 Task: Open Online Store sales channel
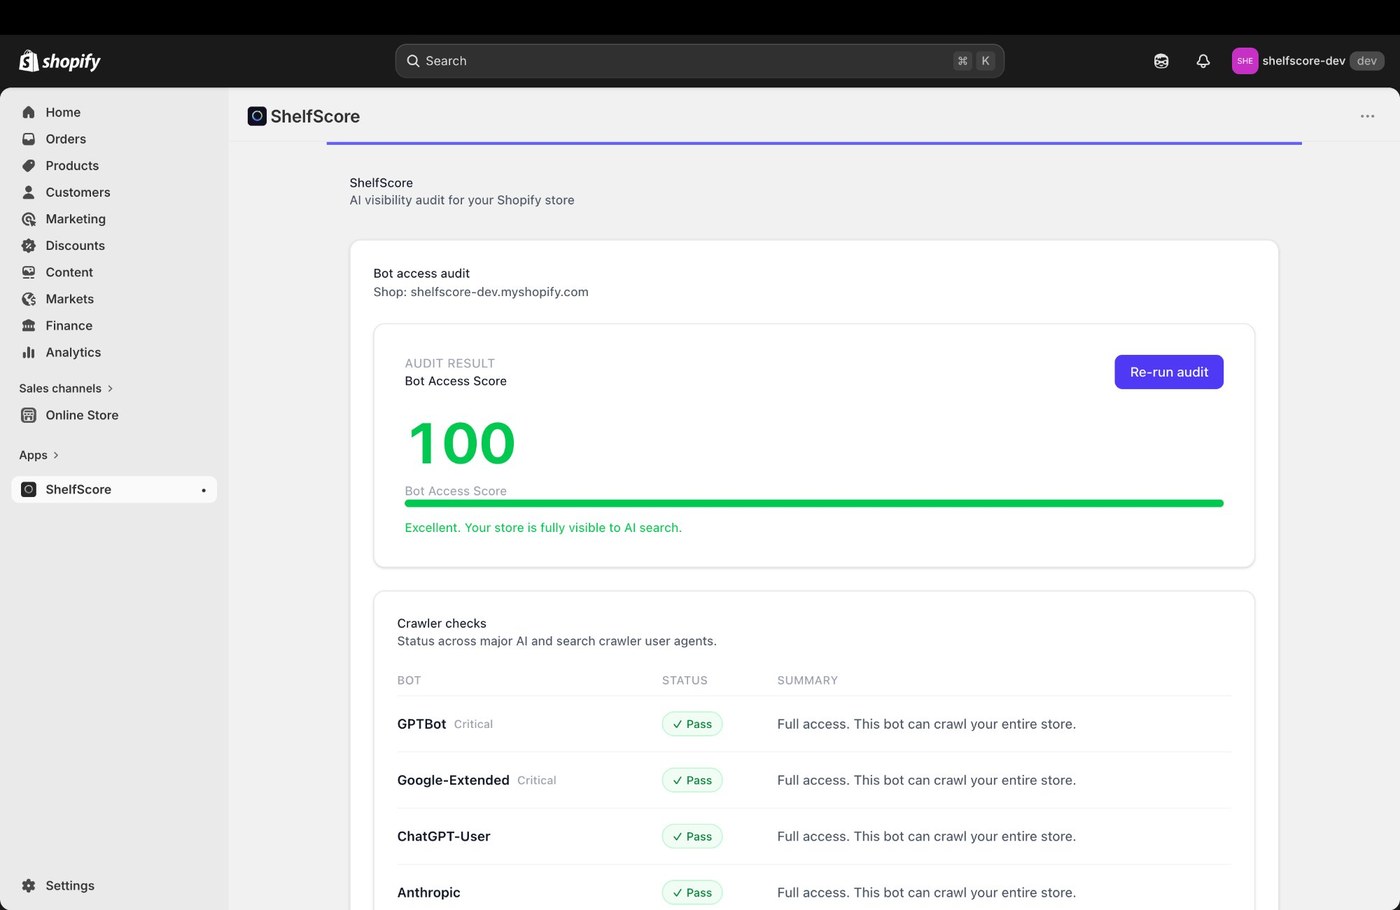coord(114,415)
